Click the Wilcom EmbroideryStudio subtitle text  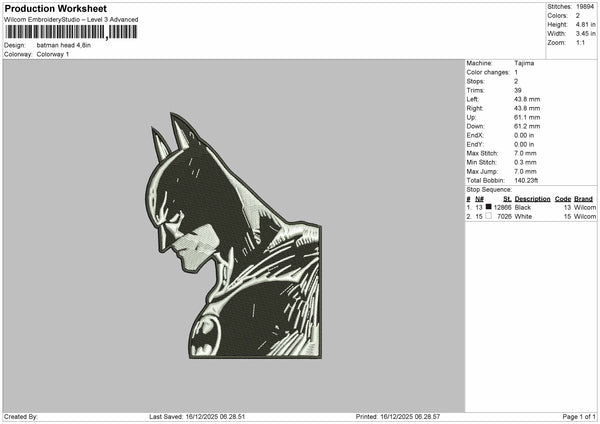(x=71, y=20)
